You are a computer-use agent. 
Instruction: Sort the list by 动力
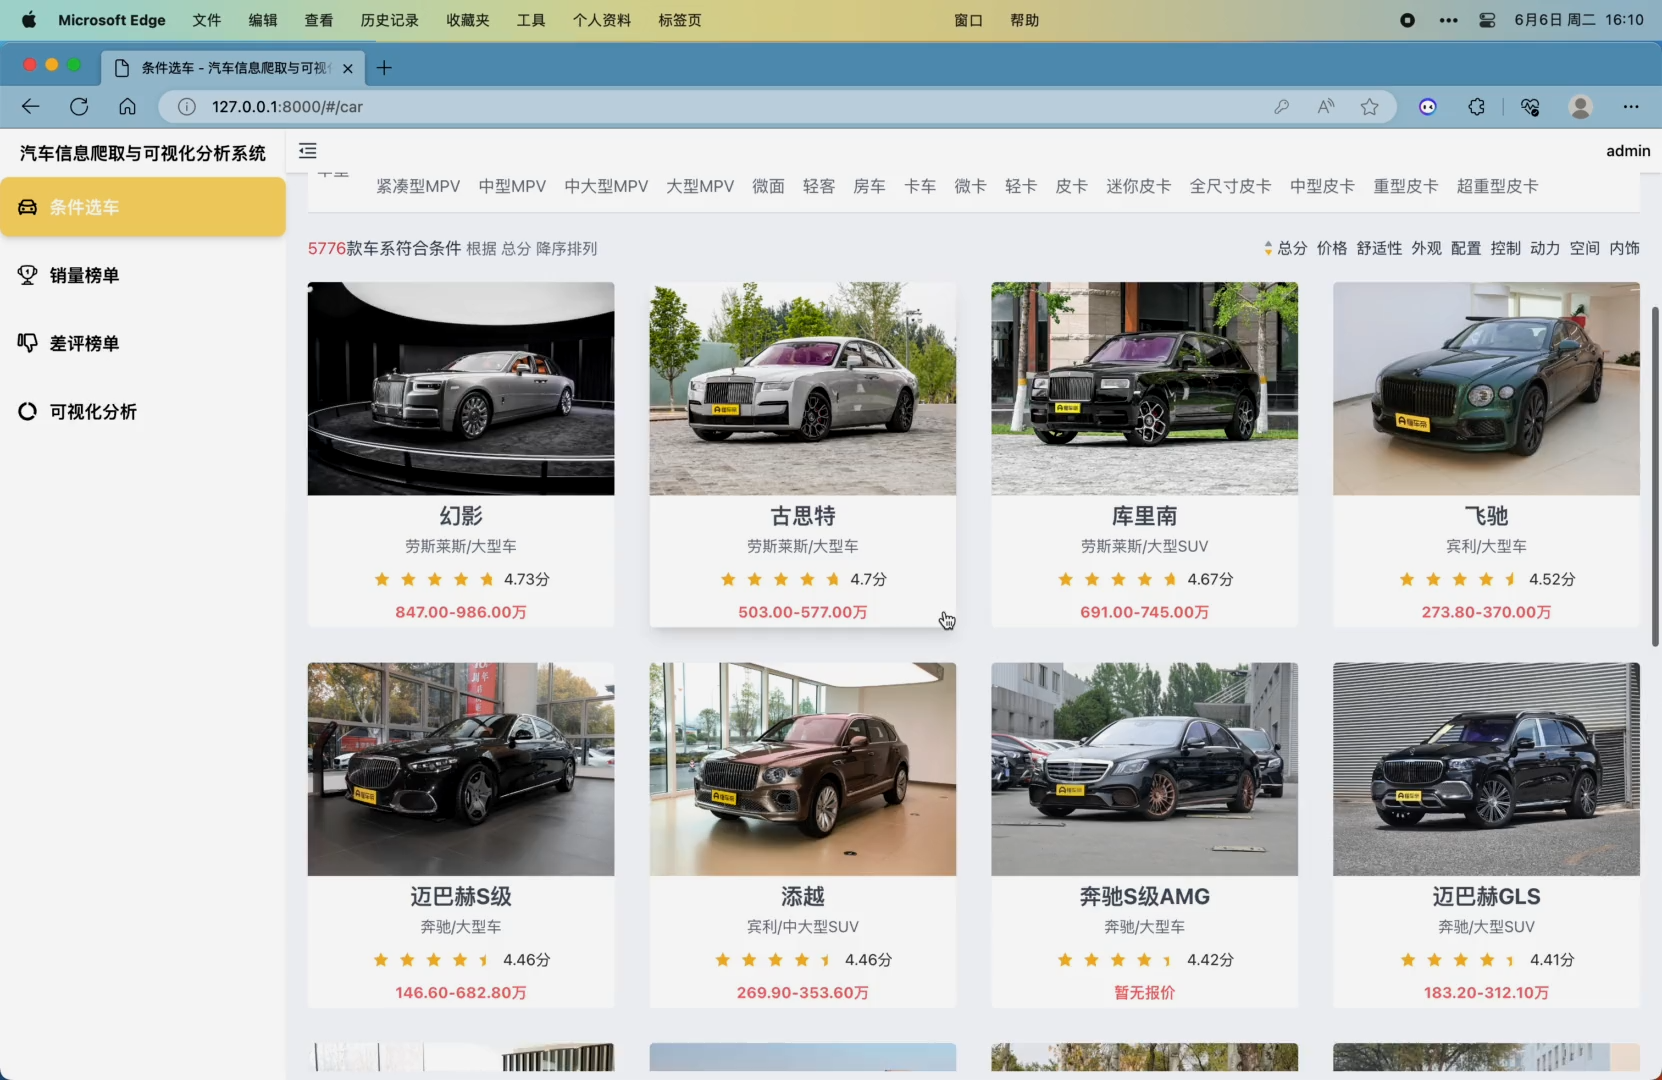pyautogui.click(x=1545, y=248)
